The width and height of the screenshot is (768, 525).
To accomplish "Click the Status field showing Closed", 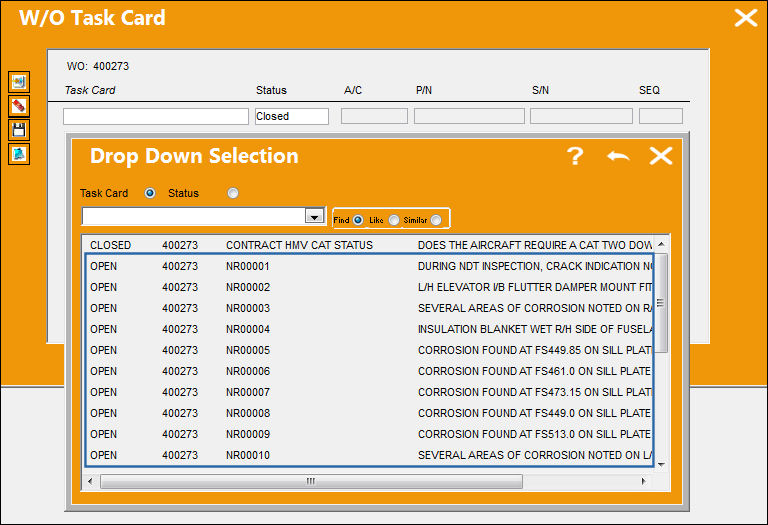I will (292, 117).
